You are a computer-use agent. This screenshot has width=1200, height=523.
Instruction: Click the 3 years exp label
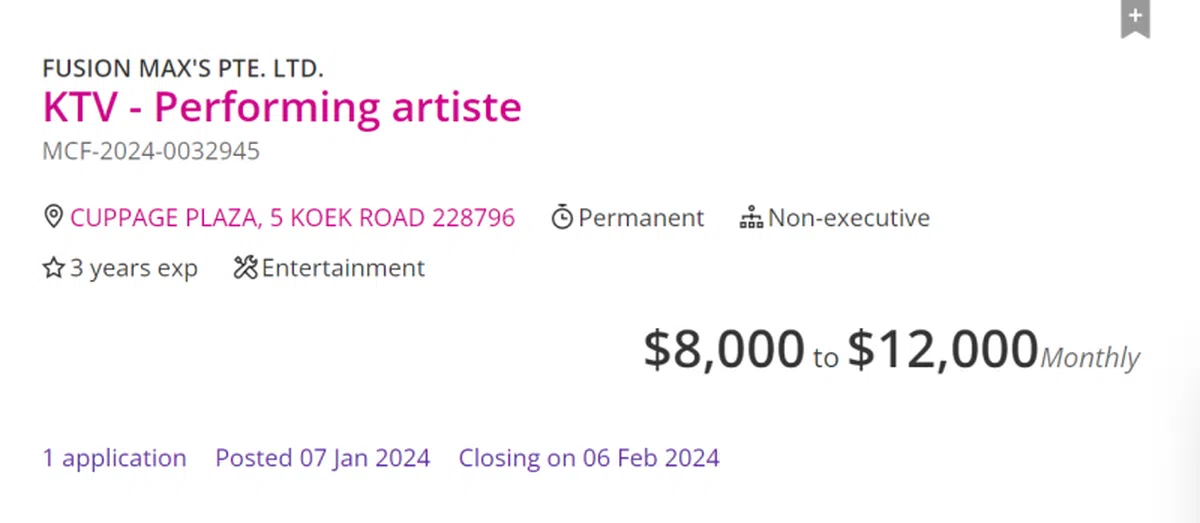(133, 268)
